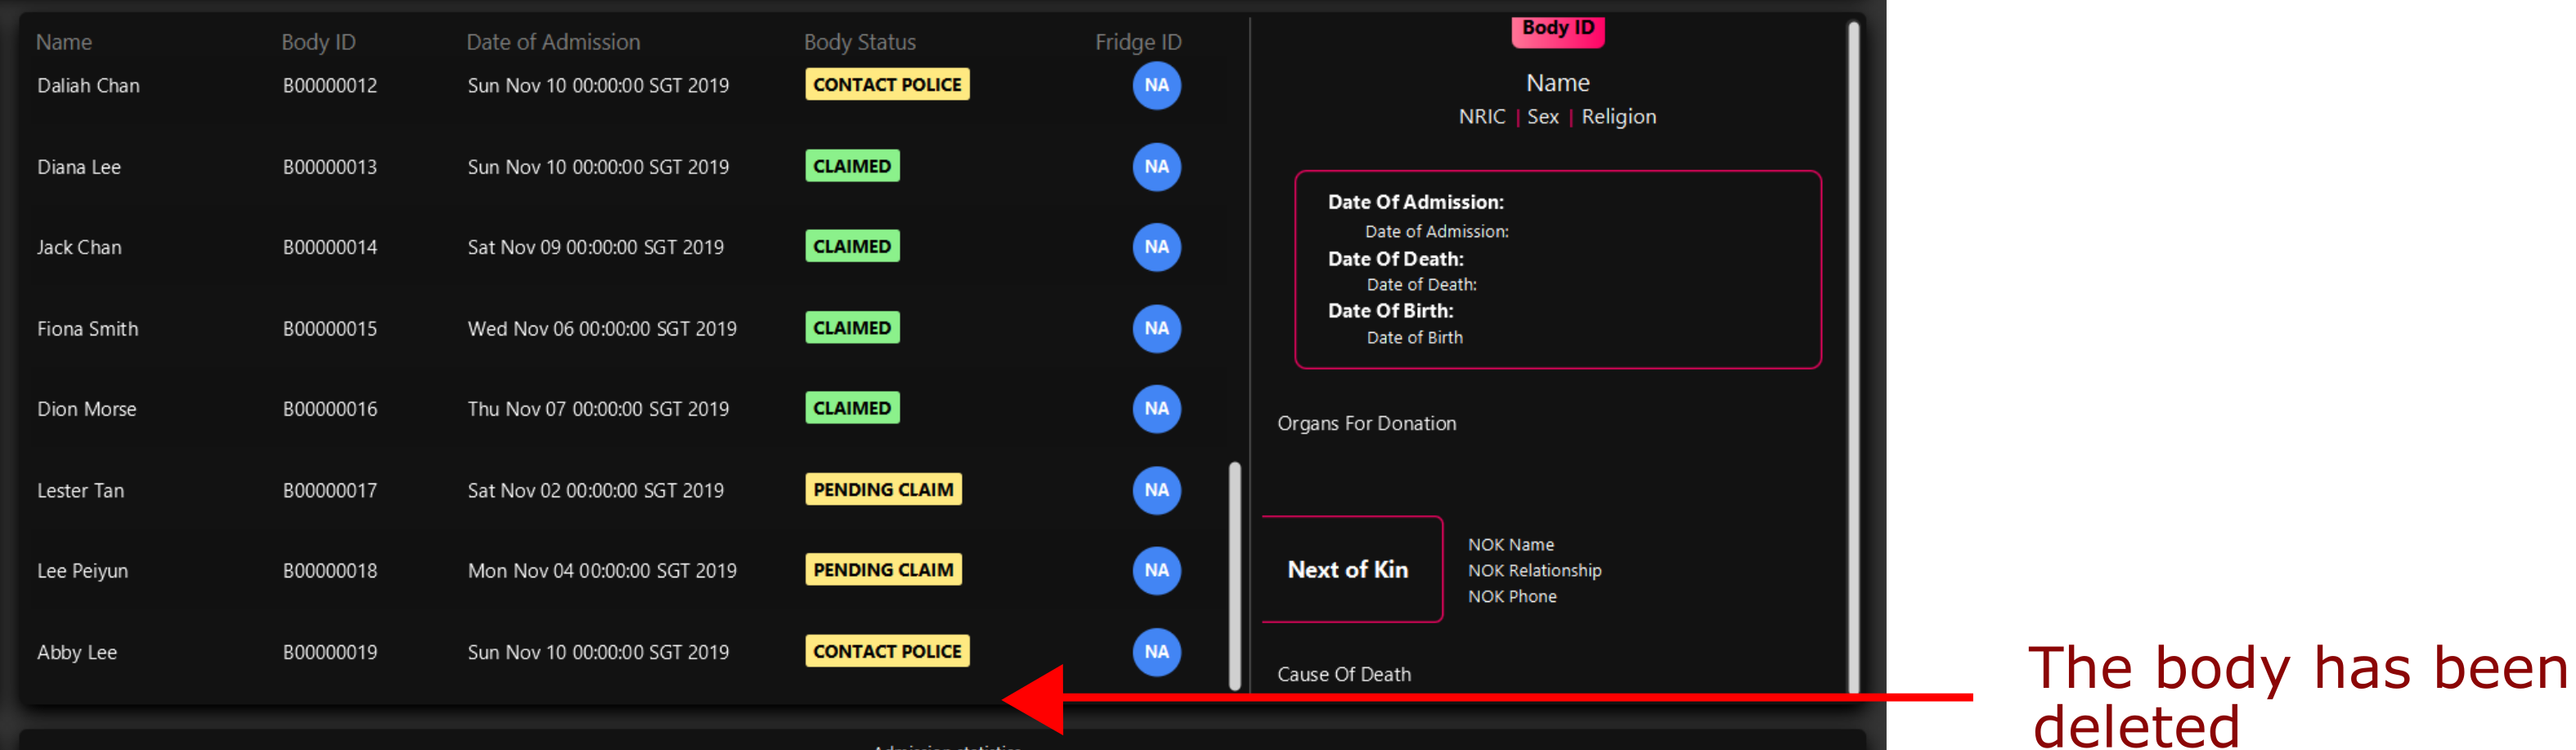
Task: Click the NA fridge badge for Daliah Chan
Action: (1156, 85)
